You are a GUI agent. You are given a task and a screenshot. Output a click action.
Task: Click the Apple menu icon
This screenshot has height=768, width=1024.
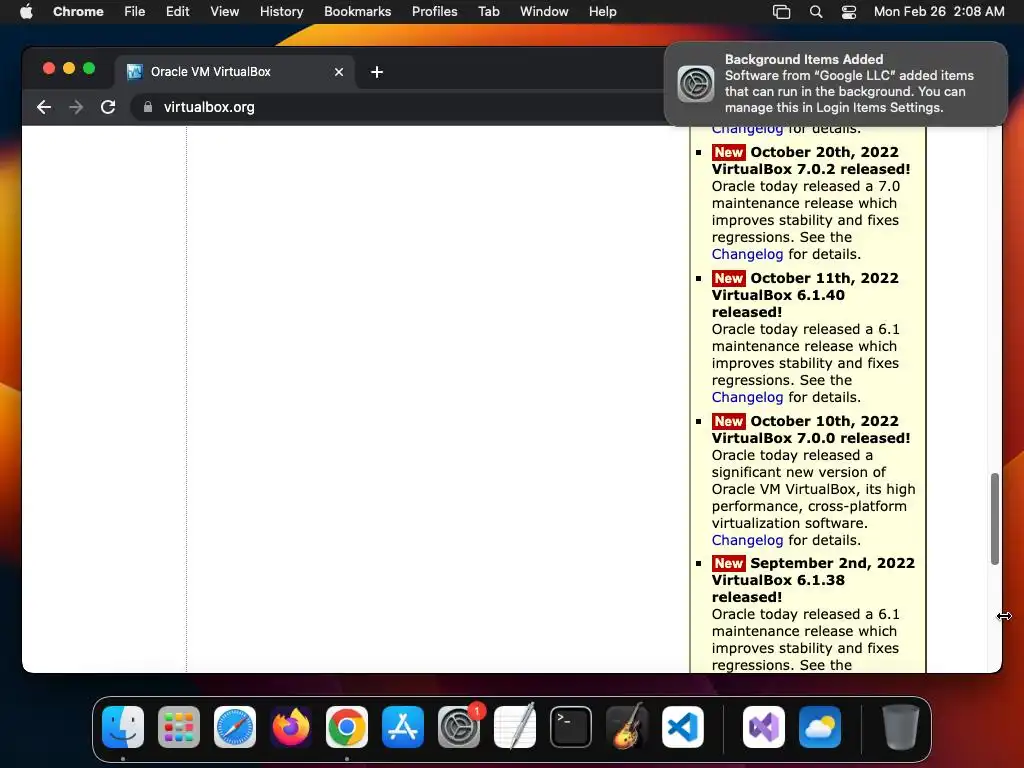(26, 11)
